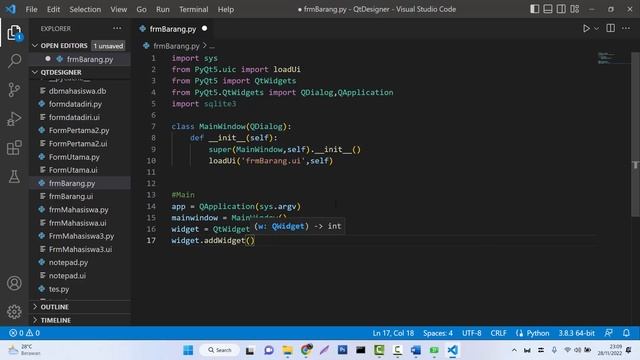This screenshot has height=360, width=640.
Task: Open the Run and Debug view
Action: pos(14,119)
